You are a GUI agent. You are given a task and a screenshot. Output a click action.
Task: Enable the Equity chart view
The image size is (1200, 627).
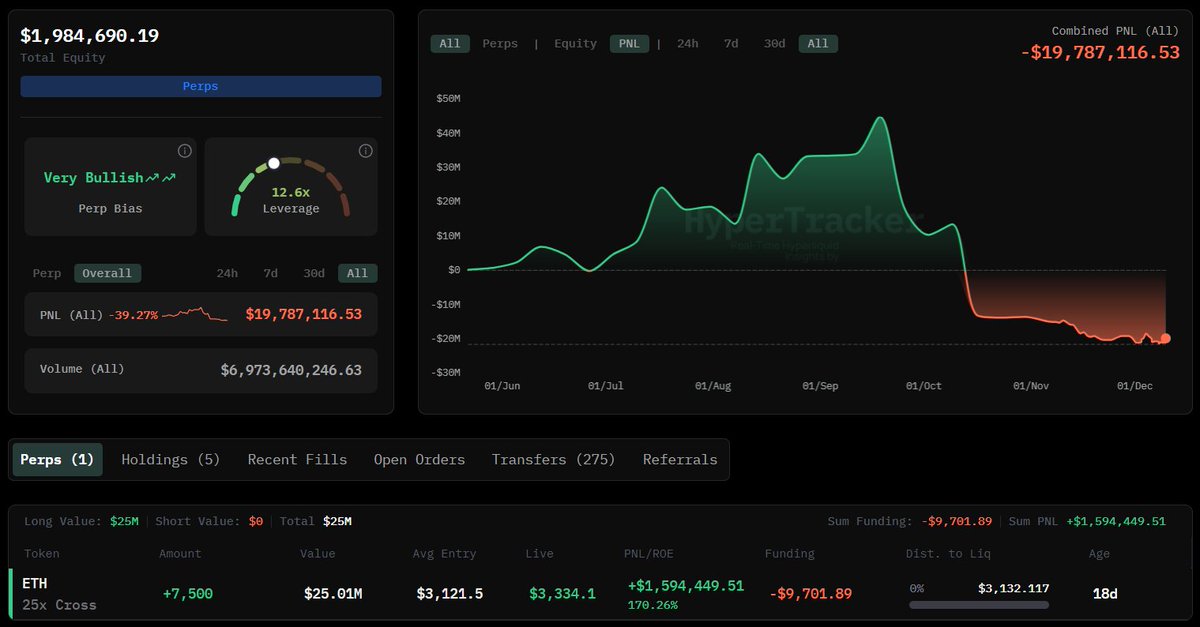tap(575, 43)
